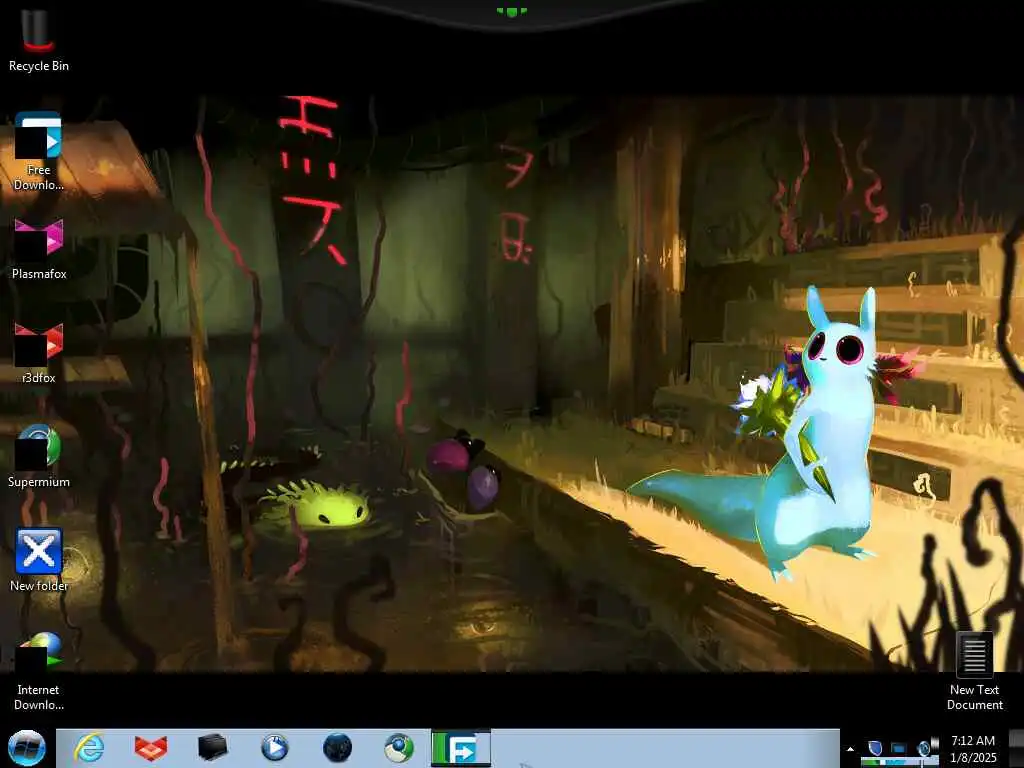Open the clock showing 7:12 AM
The width and height of the screenshot is (1024, 768).
pyautogui.click(x=972, y=748)
